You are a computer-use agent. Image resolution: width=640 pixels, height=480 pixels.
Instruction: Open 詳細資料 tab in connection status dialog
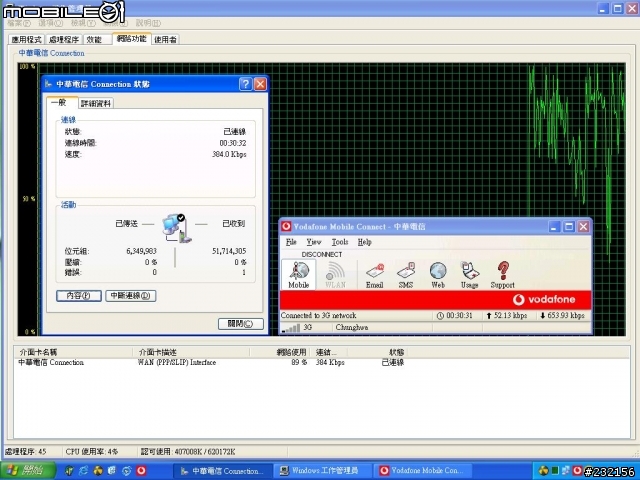click(96, 103)
